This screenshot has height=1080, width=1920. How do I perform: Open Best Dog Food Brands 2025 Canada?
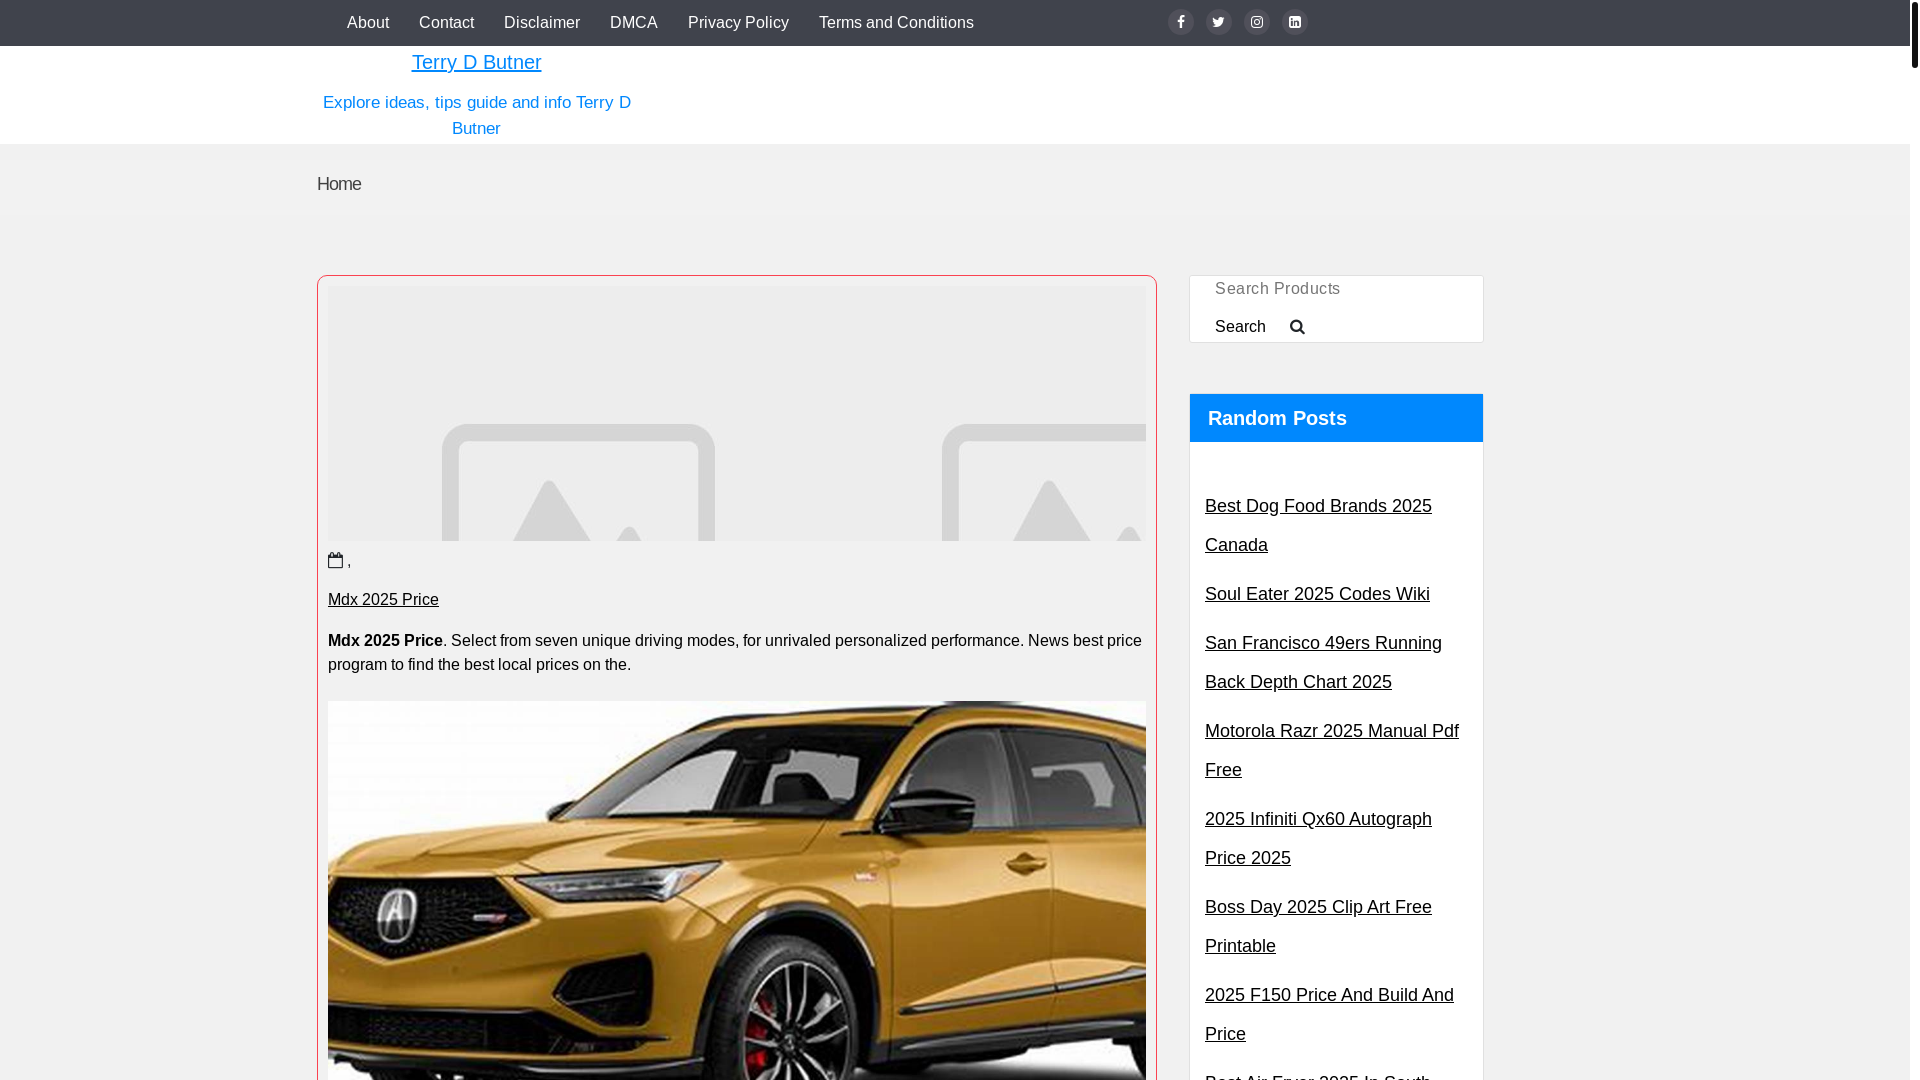[x=1318, y=526]
